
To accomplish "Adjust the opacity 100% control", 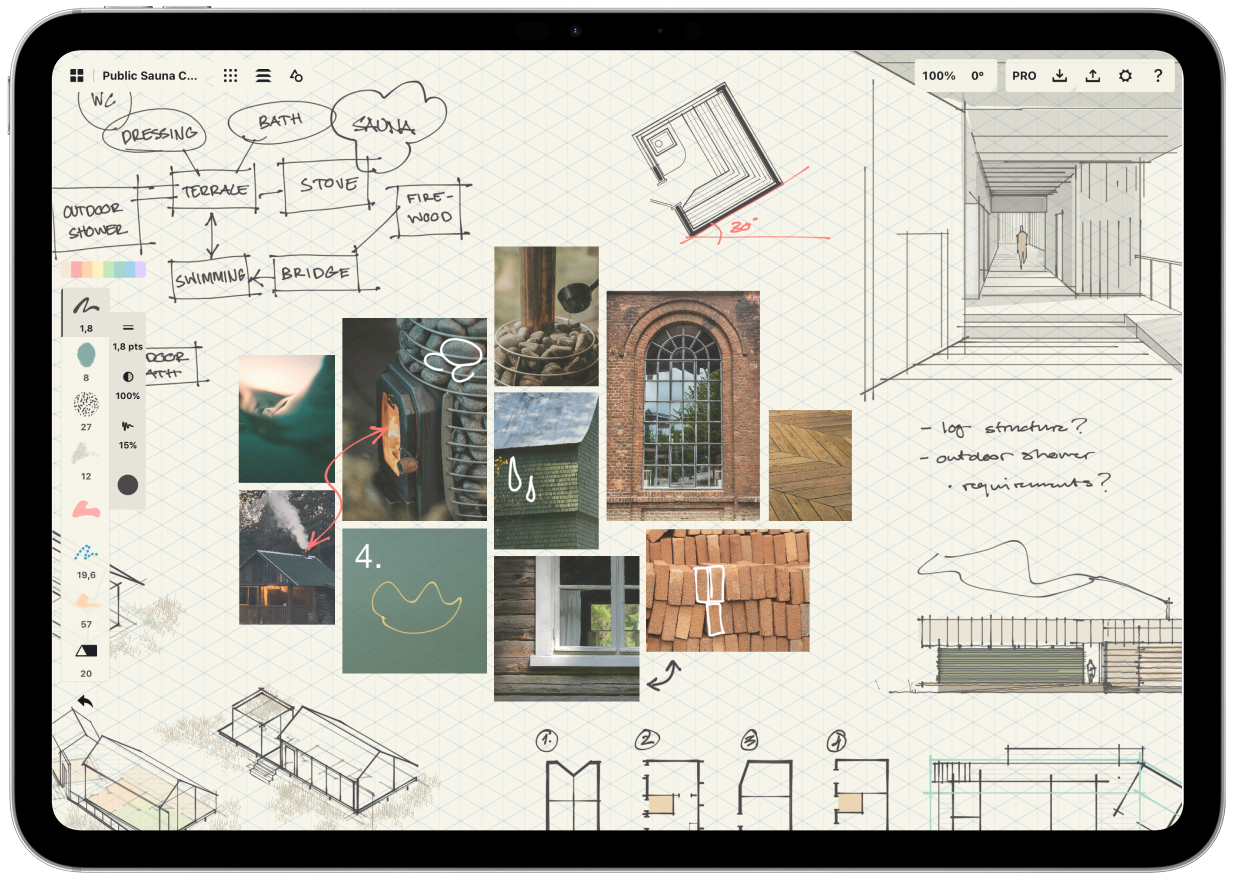I will click(x=128, y=384).
